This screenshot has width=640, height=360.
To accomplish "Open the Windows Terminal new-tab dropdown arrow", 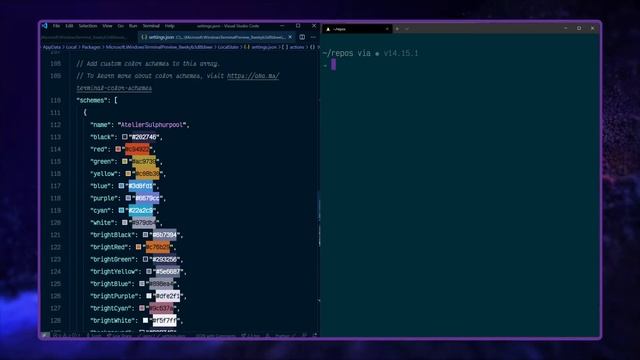I will click(407, 29).
